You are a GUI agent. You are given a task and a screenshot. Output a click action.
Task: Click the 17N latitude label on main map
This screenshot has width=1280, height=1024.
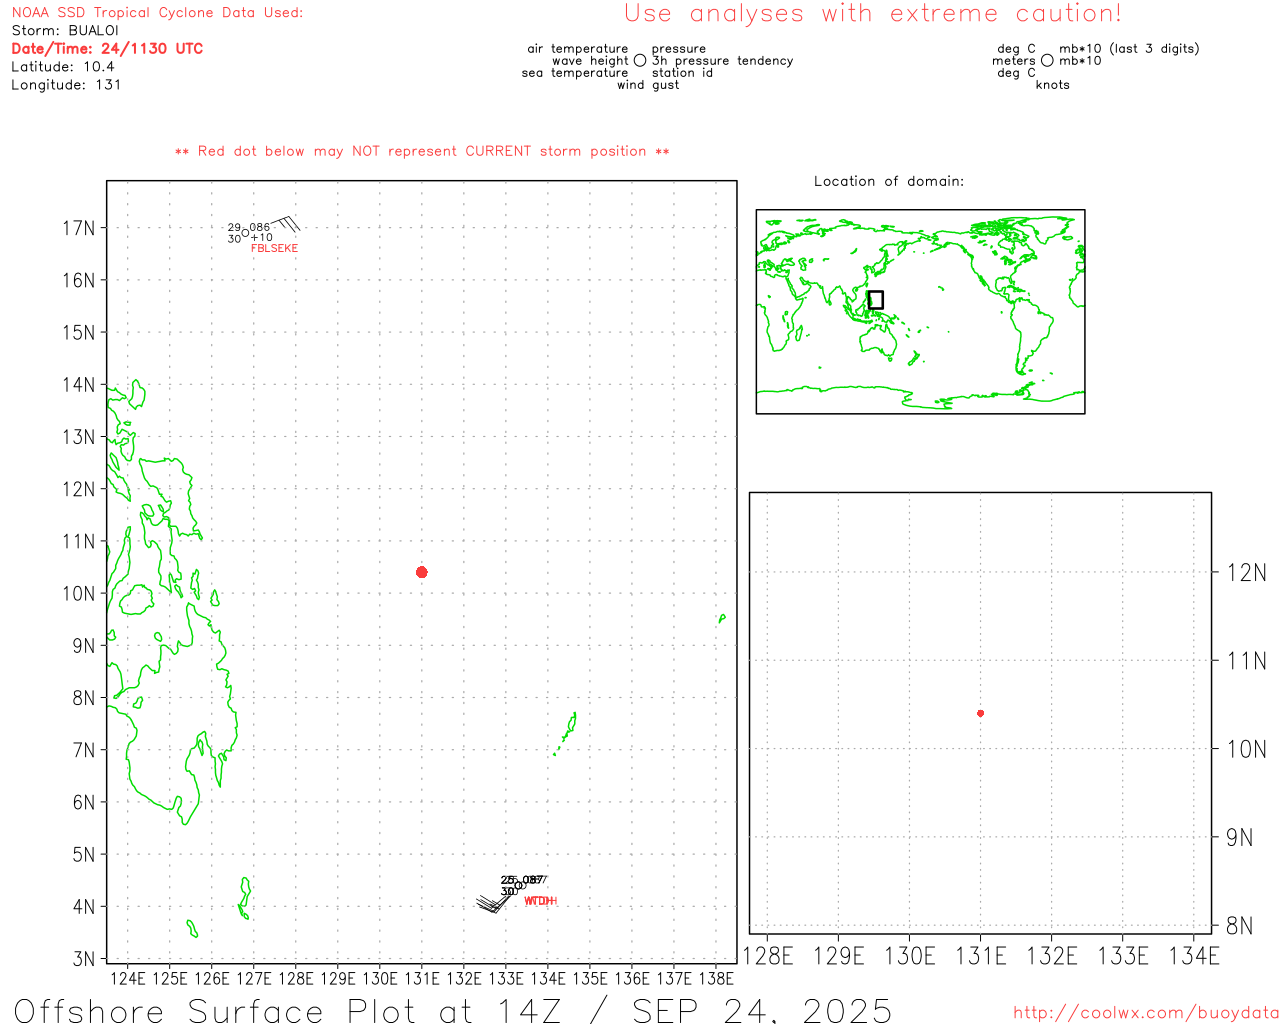coord(79,228)
